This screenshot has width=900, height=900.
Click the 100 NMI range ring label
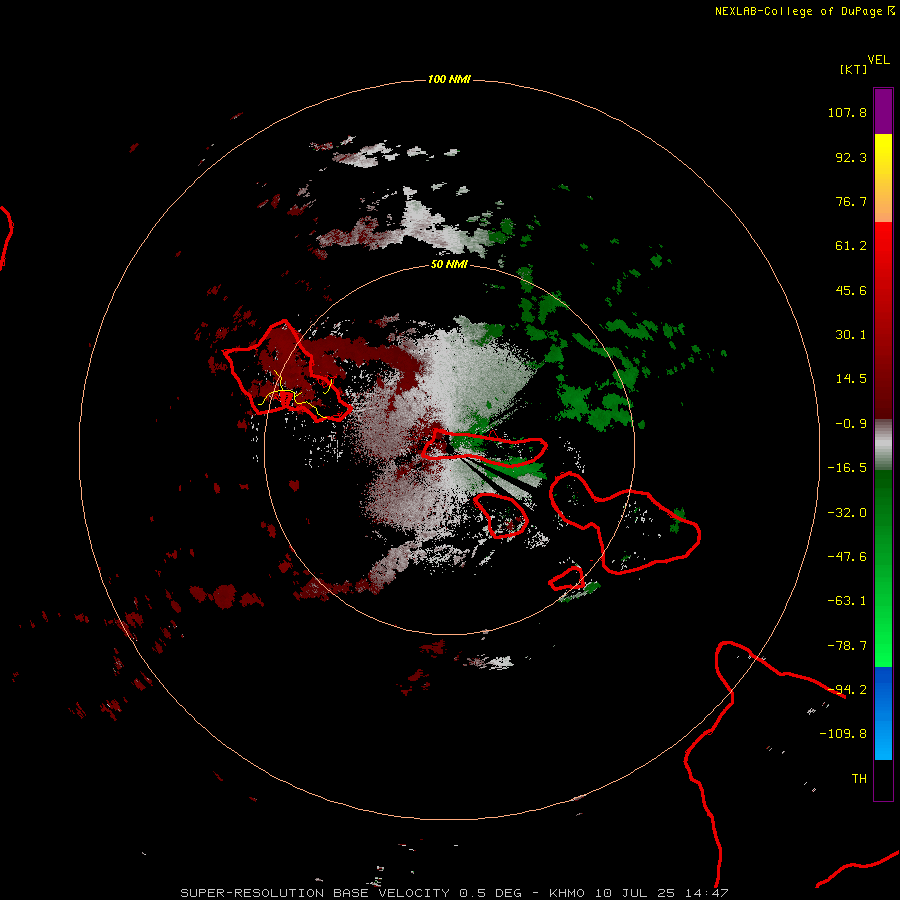pyautogui.click(x=449, y=79)
